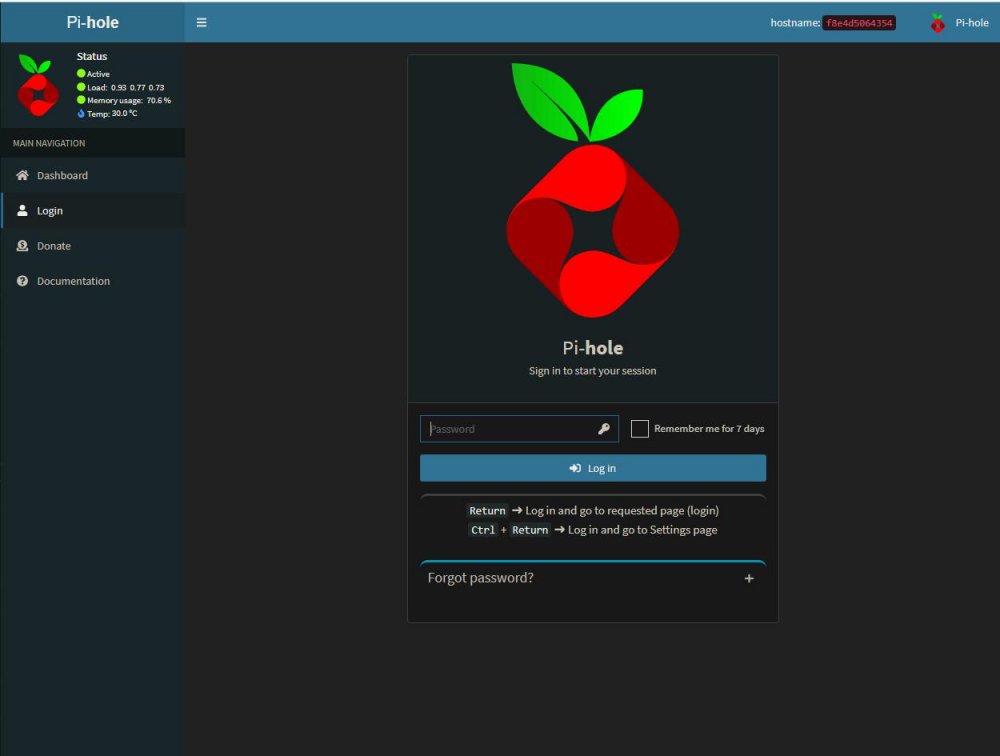Image resolution: width=1000 pixels, height=756 pixels.
Task: Click the Pi-hole heading under the large logo
Action: point(592,348)
